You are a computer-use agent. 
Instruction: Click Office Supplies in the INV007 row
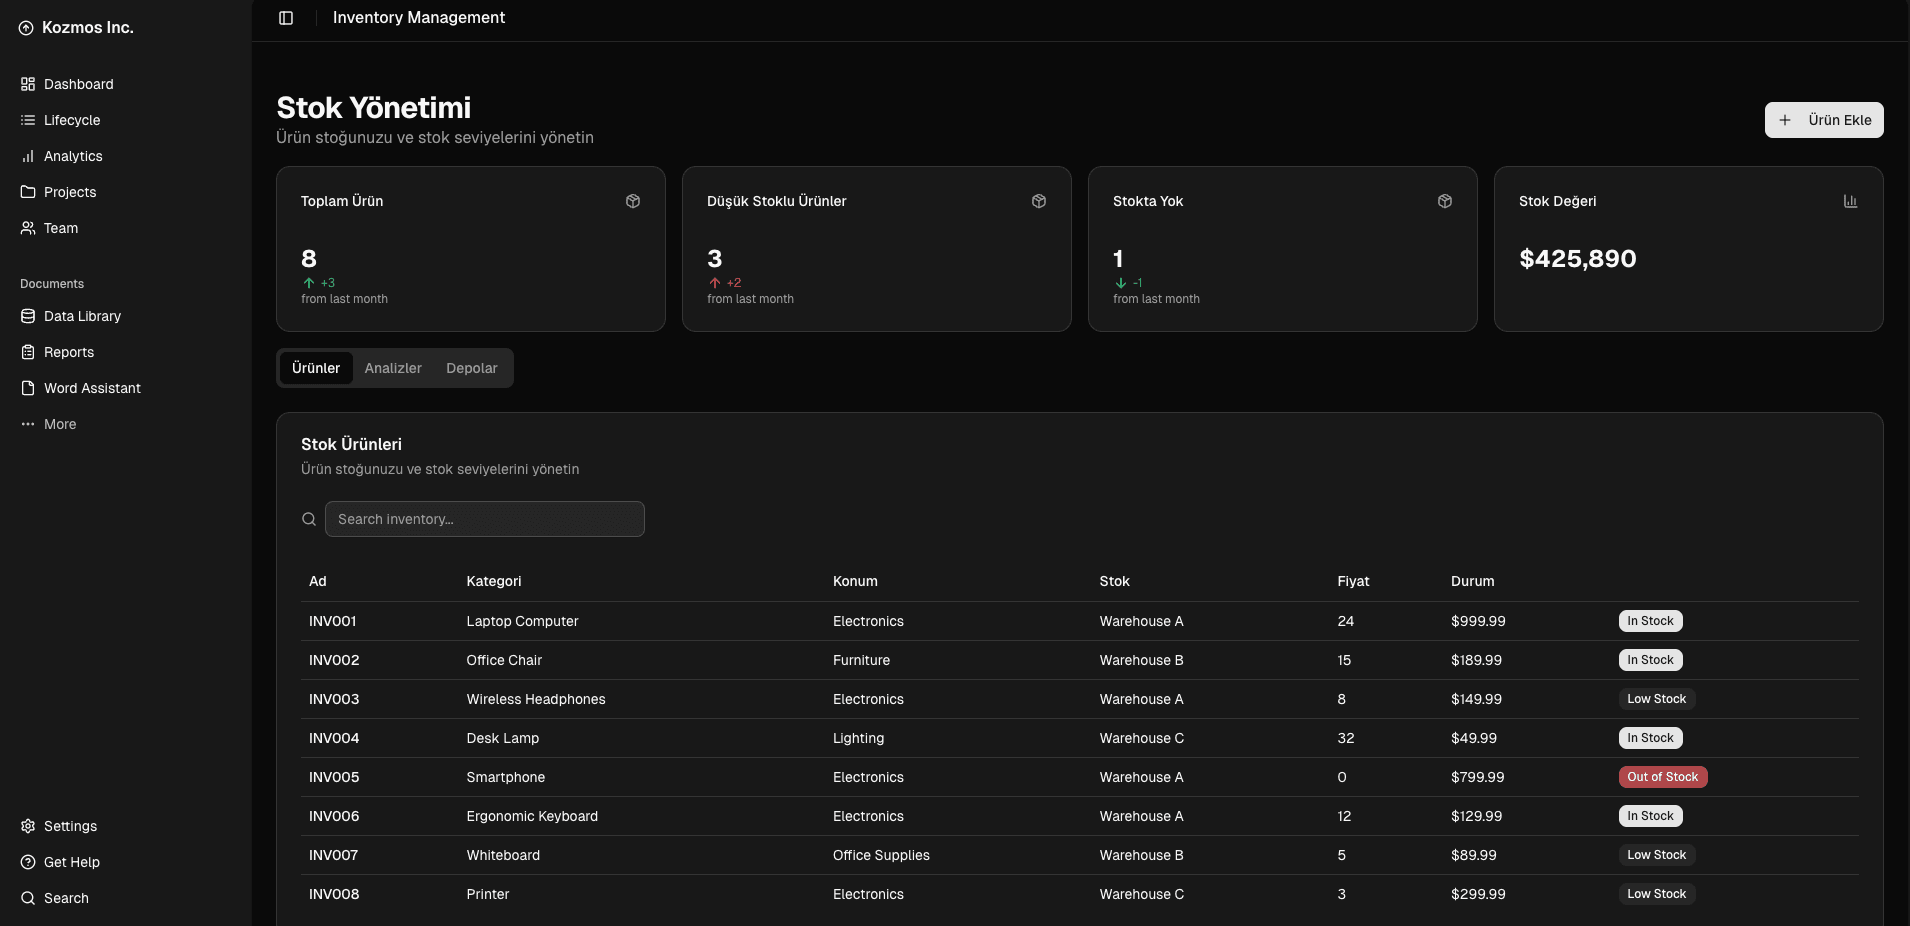881,855
